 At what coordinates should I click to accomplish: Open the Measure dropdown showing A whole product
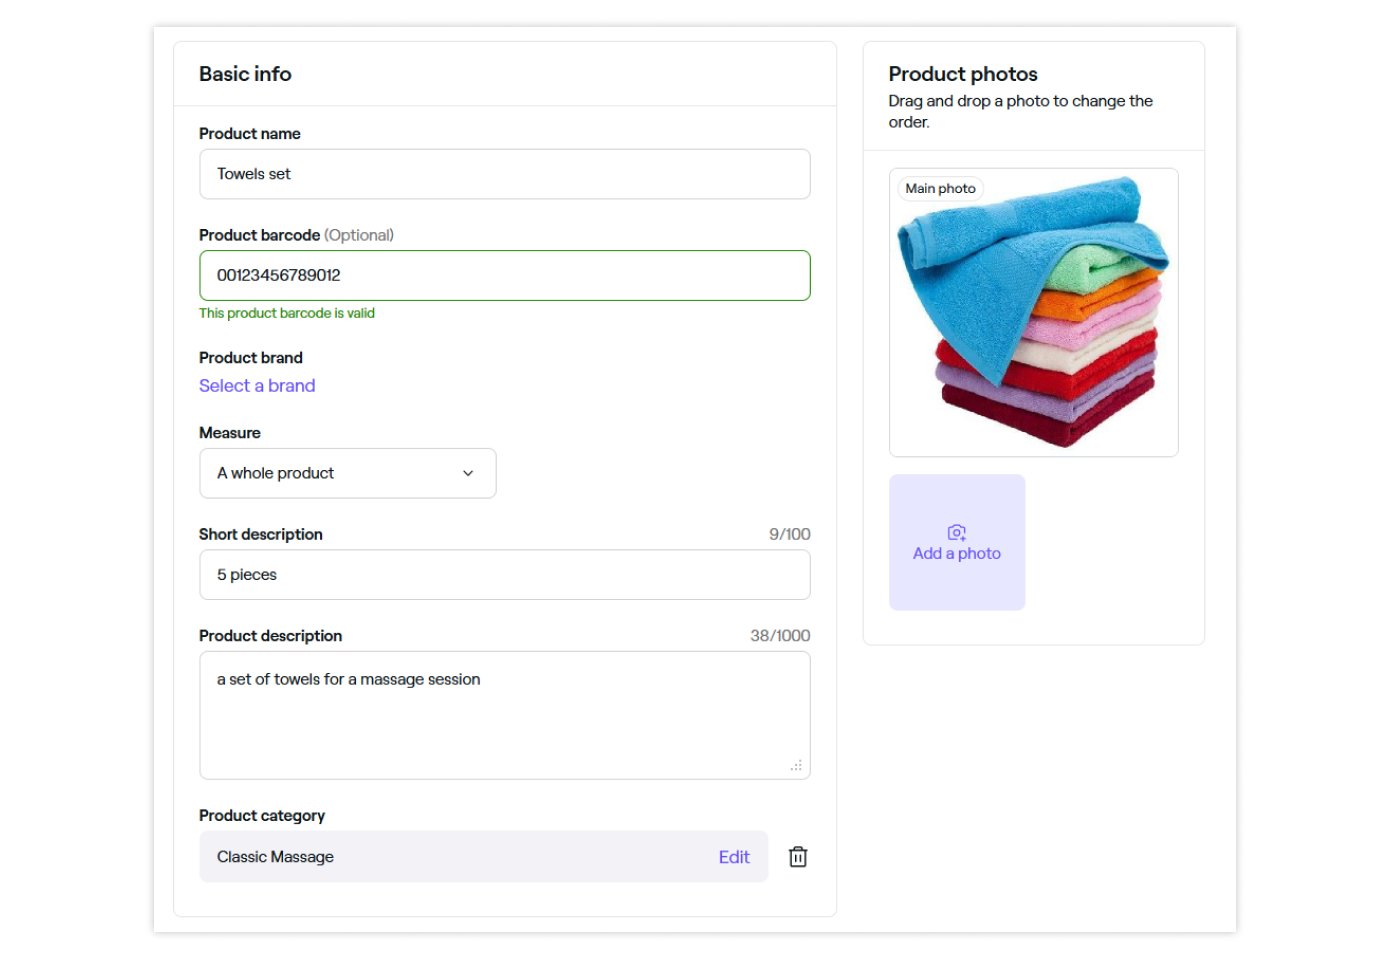click(348, 474)
